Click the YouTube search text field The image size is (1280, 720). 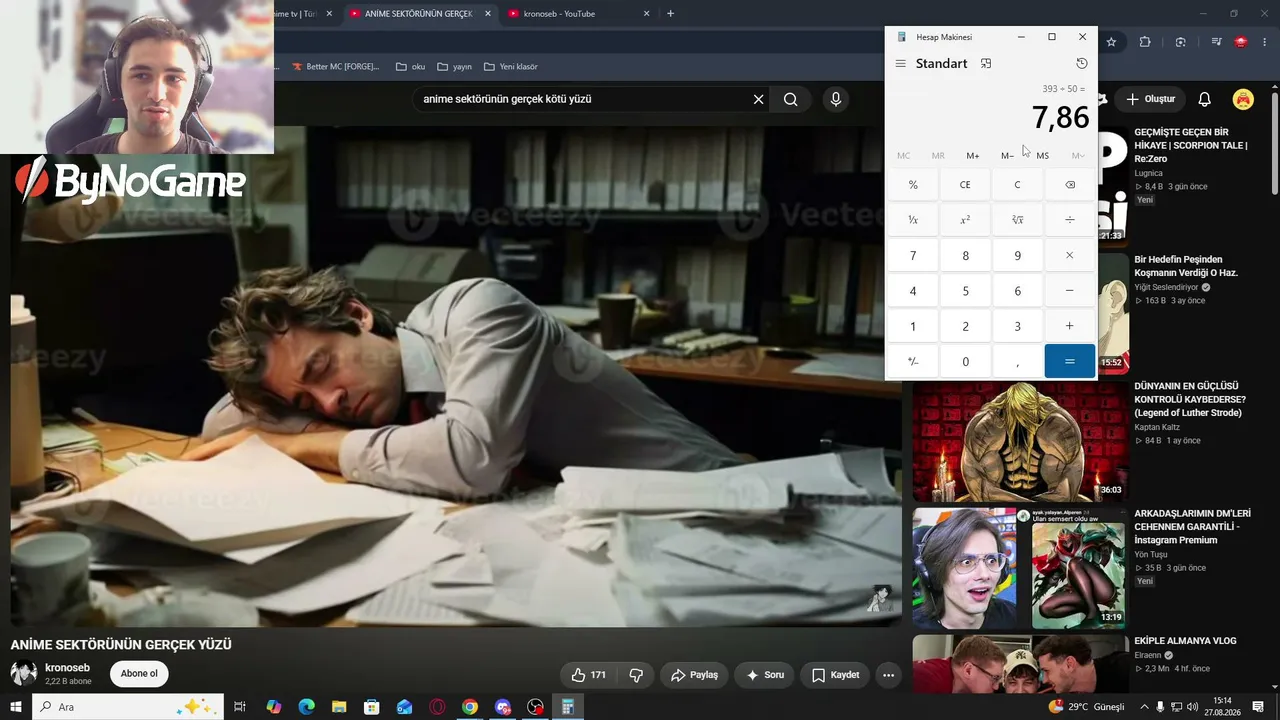[x=580, y=99]
